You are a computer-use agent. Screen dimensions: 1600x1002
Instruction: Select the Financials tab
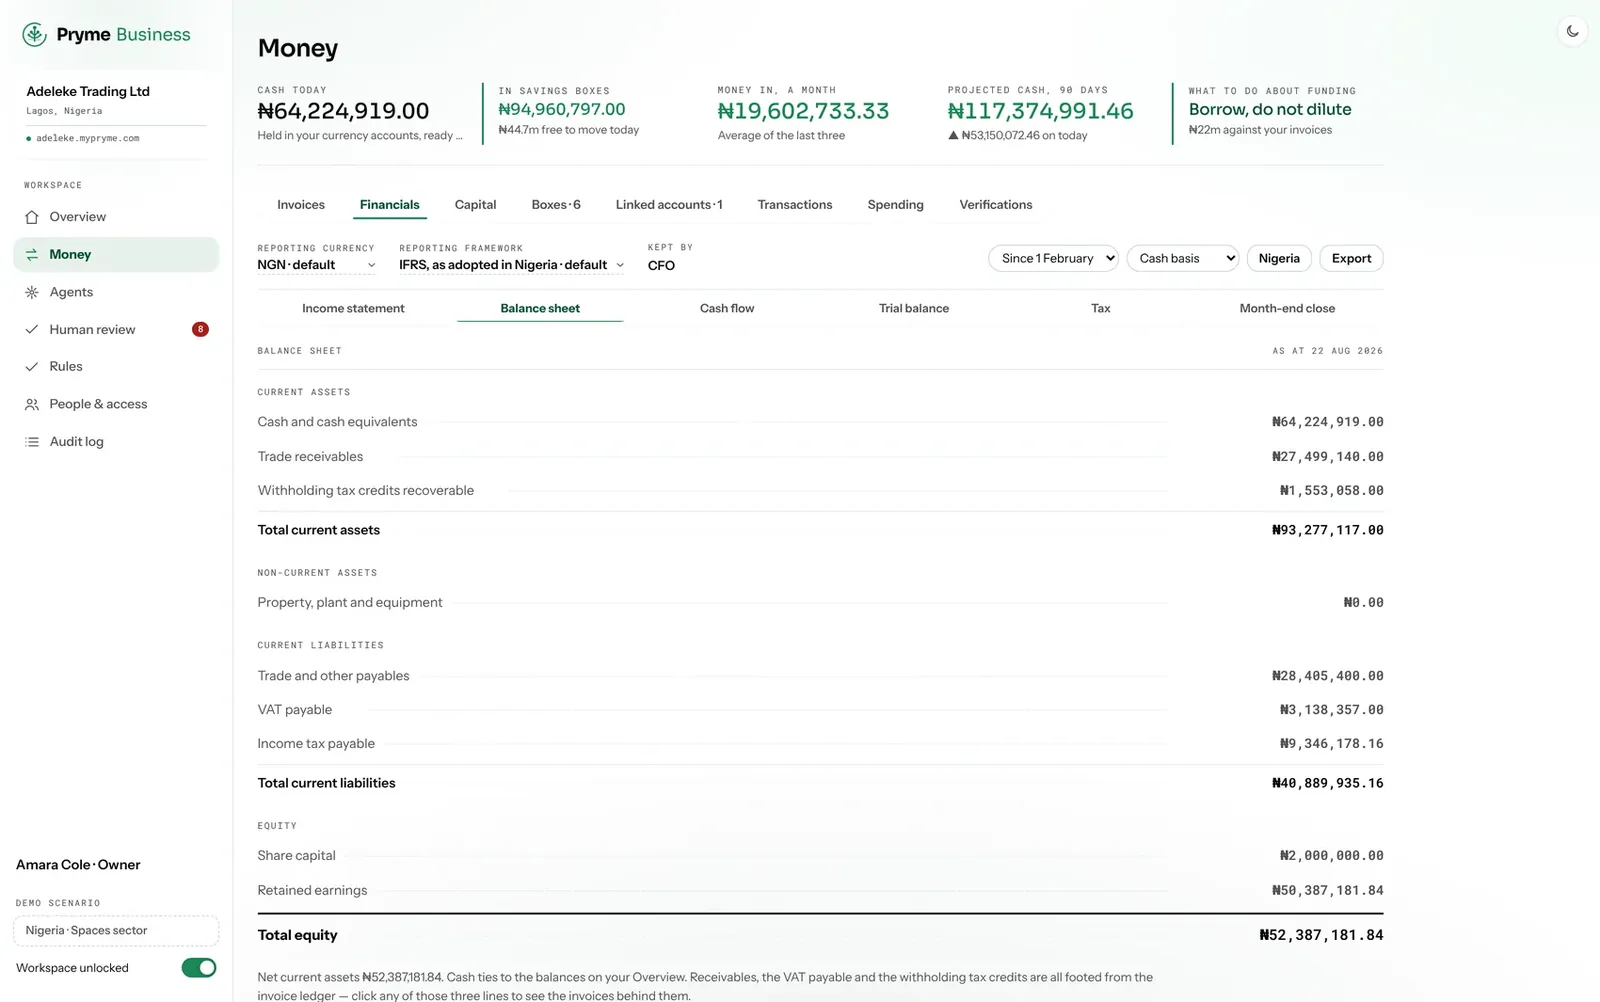coord(390,205)
